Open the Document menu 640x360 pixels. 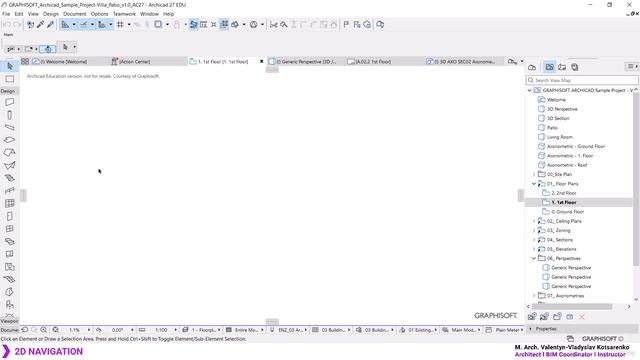(75, 14)
